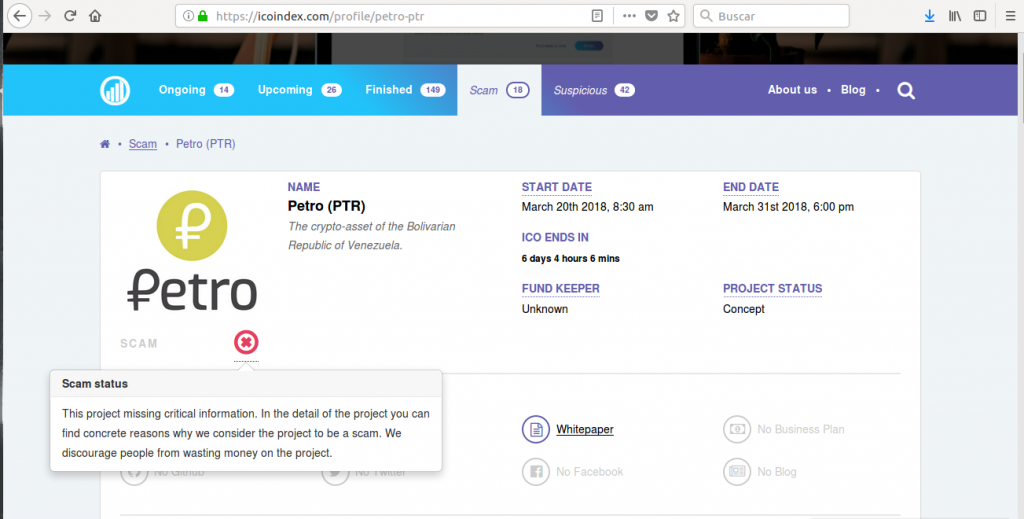Click the Petro coin logo image
Viewport: 1024px width, 519px height.
click(x=192, y=250)
